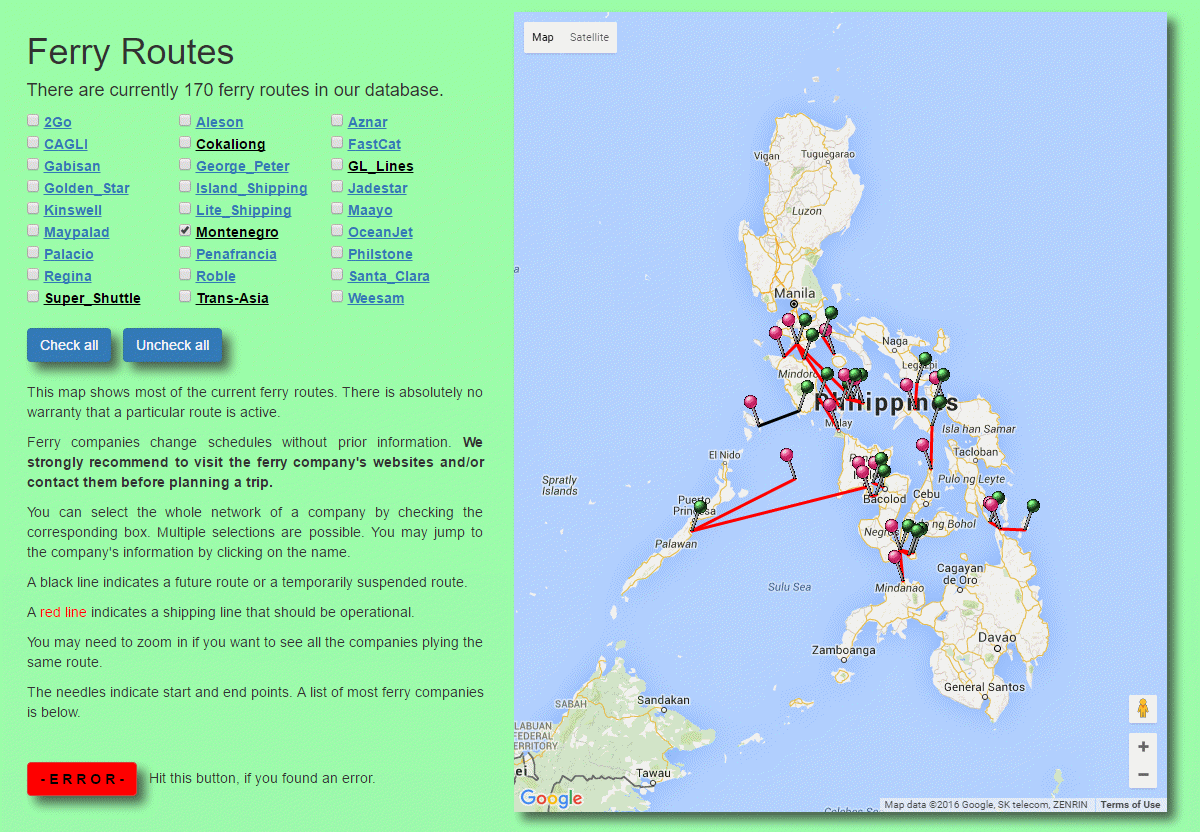Click the green pin near Puerto Princesa
This screenshot has width=1200, height=832.
coord(700,508)
